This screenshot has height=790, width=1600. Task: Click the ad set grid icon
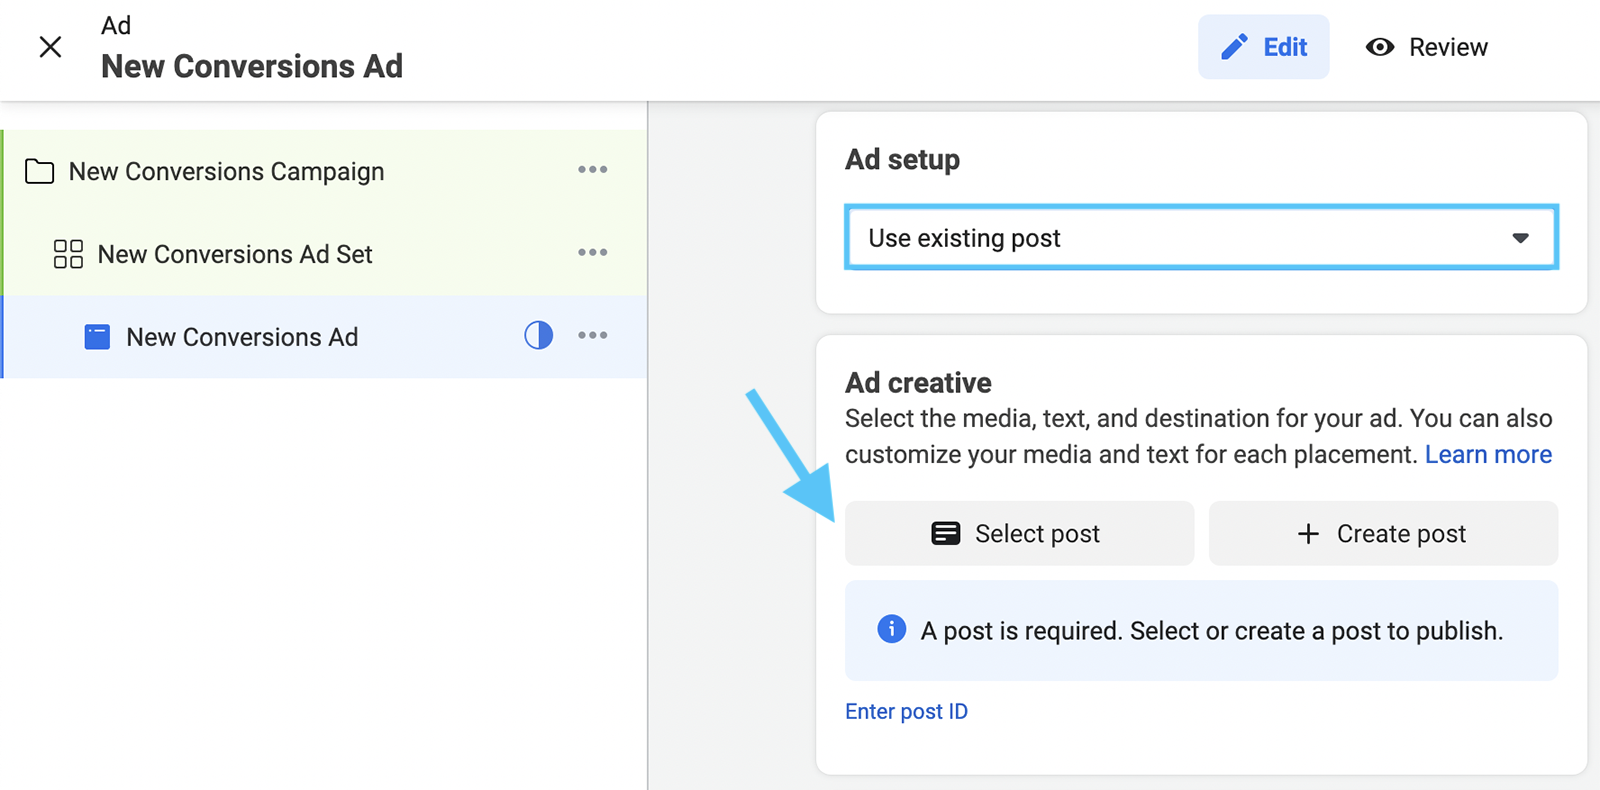(68, 254)
